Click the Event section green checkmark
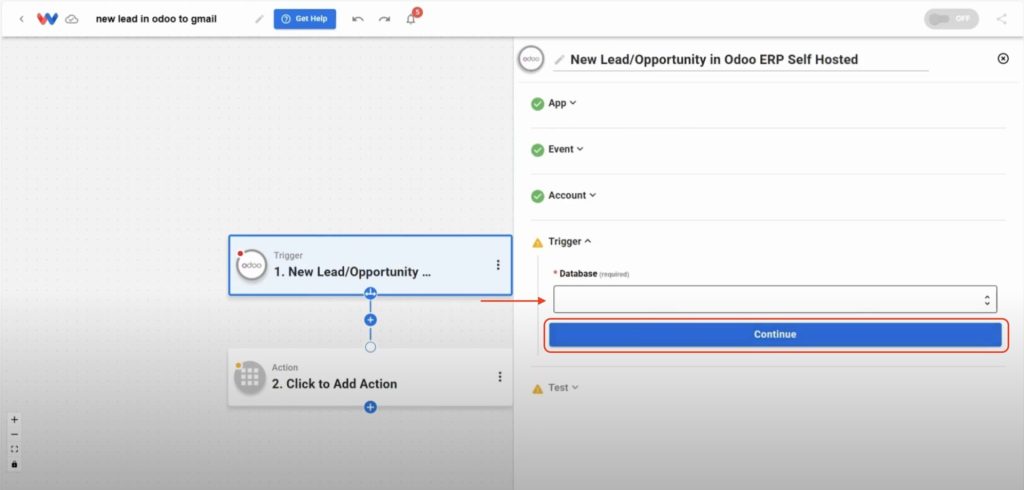 (537, 150)
